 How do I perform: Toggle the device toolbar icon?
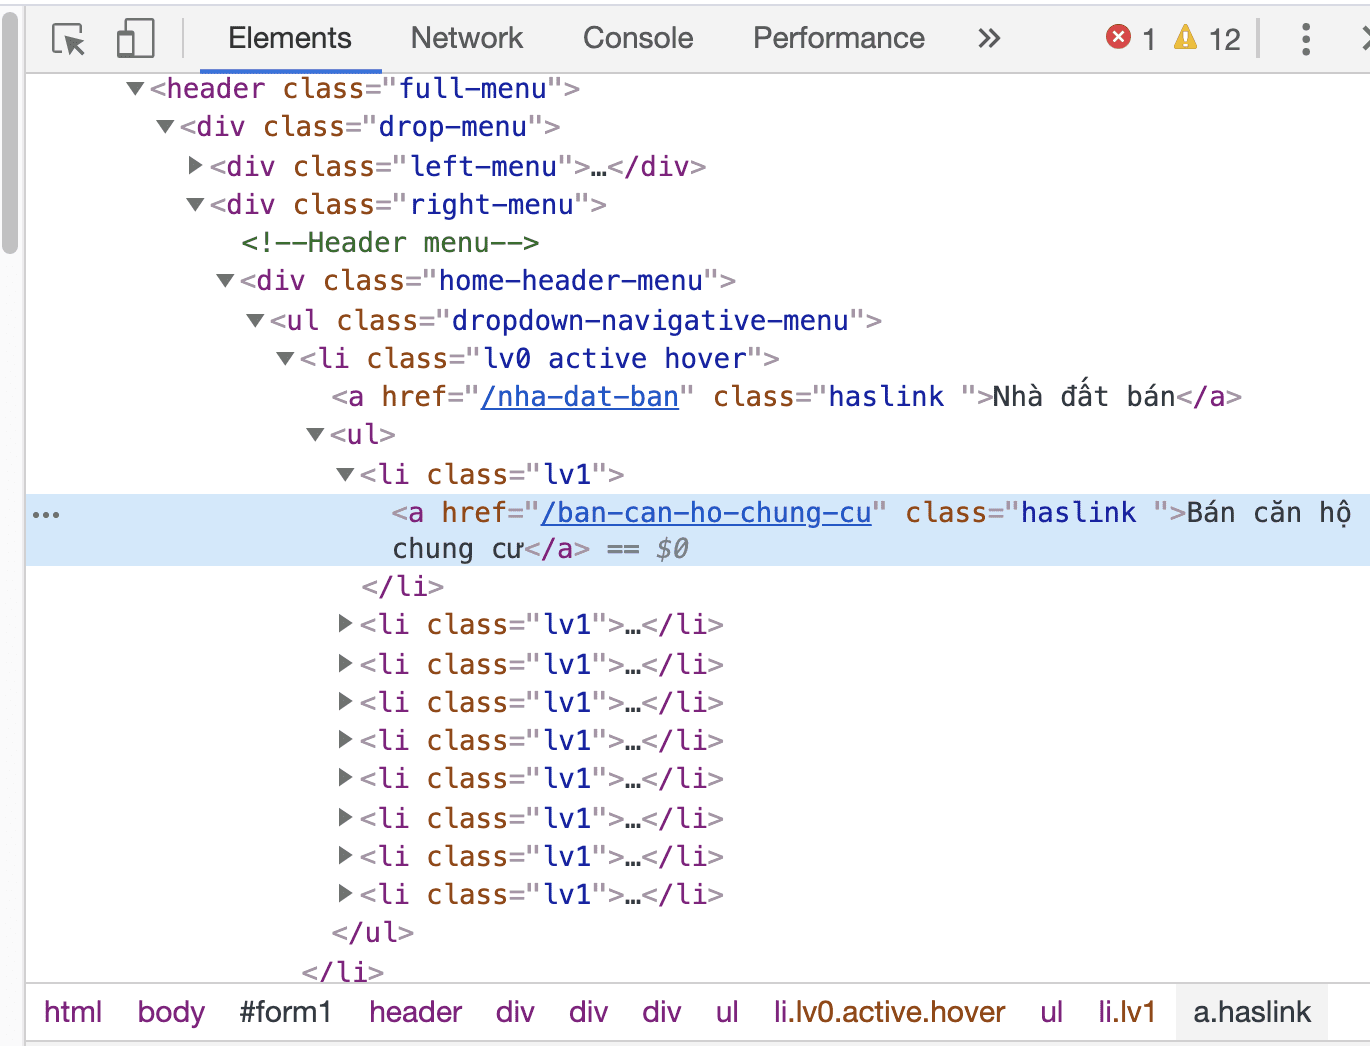(x=135, y=39)
